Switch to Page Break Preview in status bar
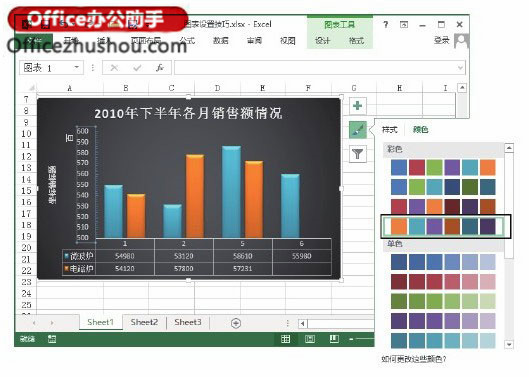The height and width of the screenshot is (377, 529). (334, 339)
